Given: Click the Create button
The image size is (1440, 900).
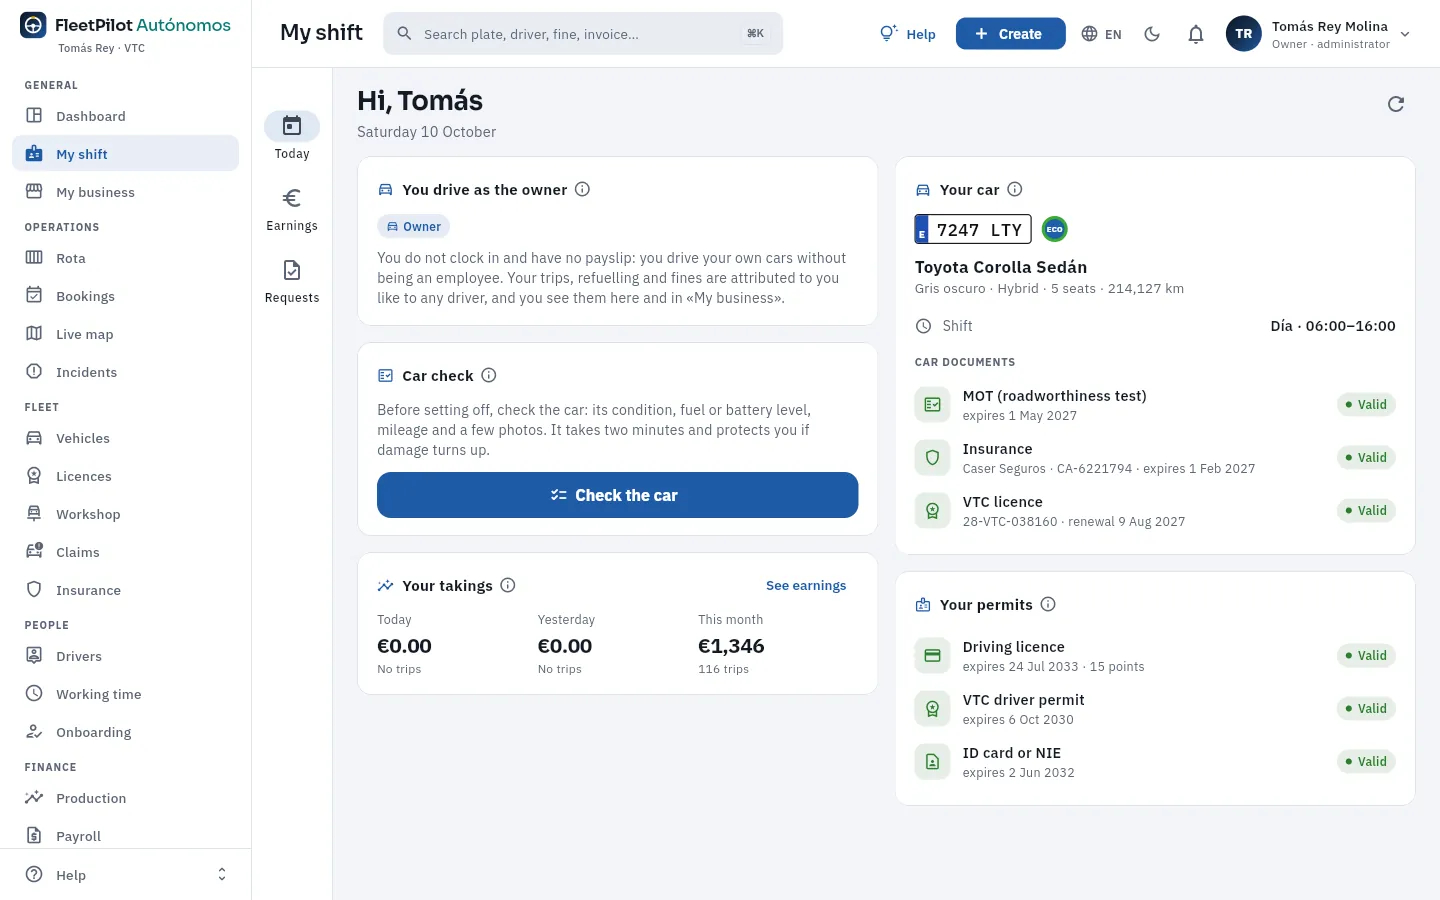Looking at the screenshot, I should coord(1010,34).
